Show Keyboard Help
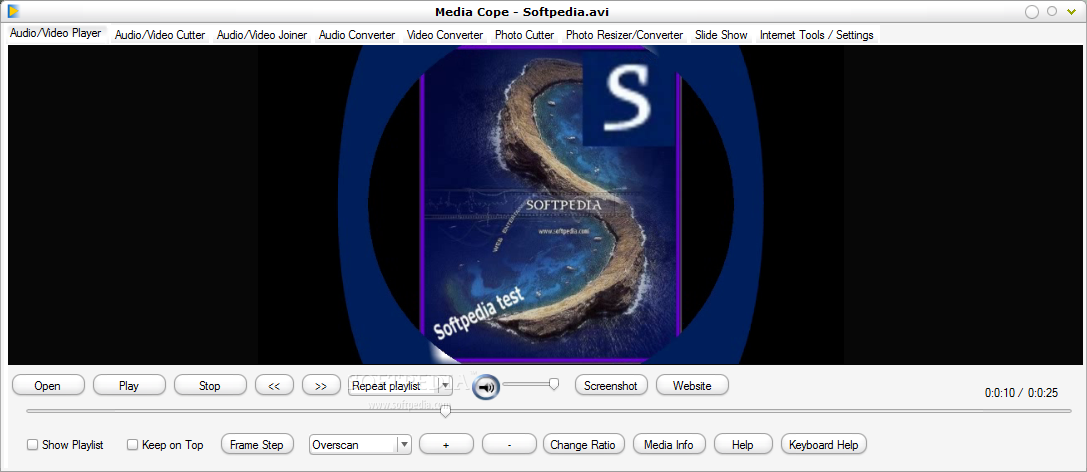Viewport: 1087px width, 472px height. pyautogui.click(x=824, y=444)
